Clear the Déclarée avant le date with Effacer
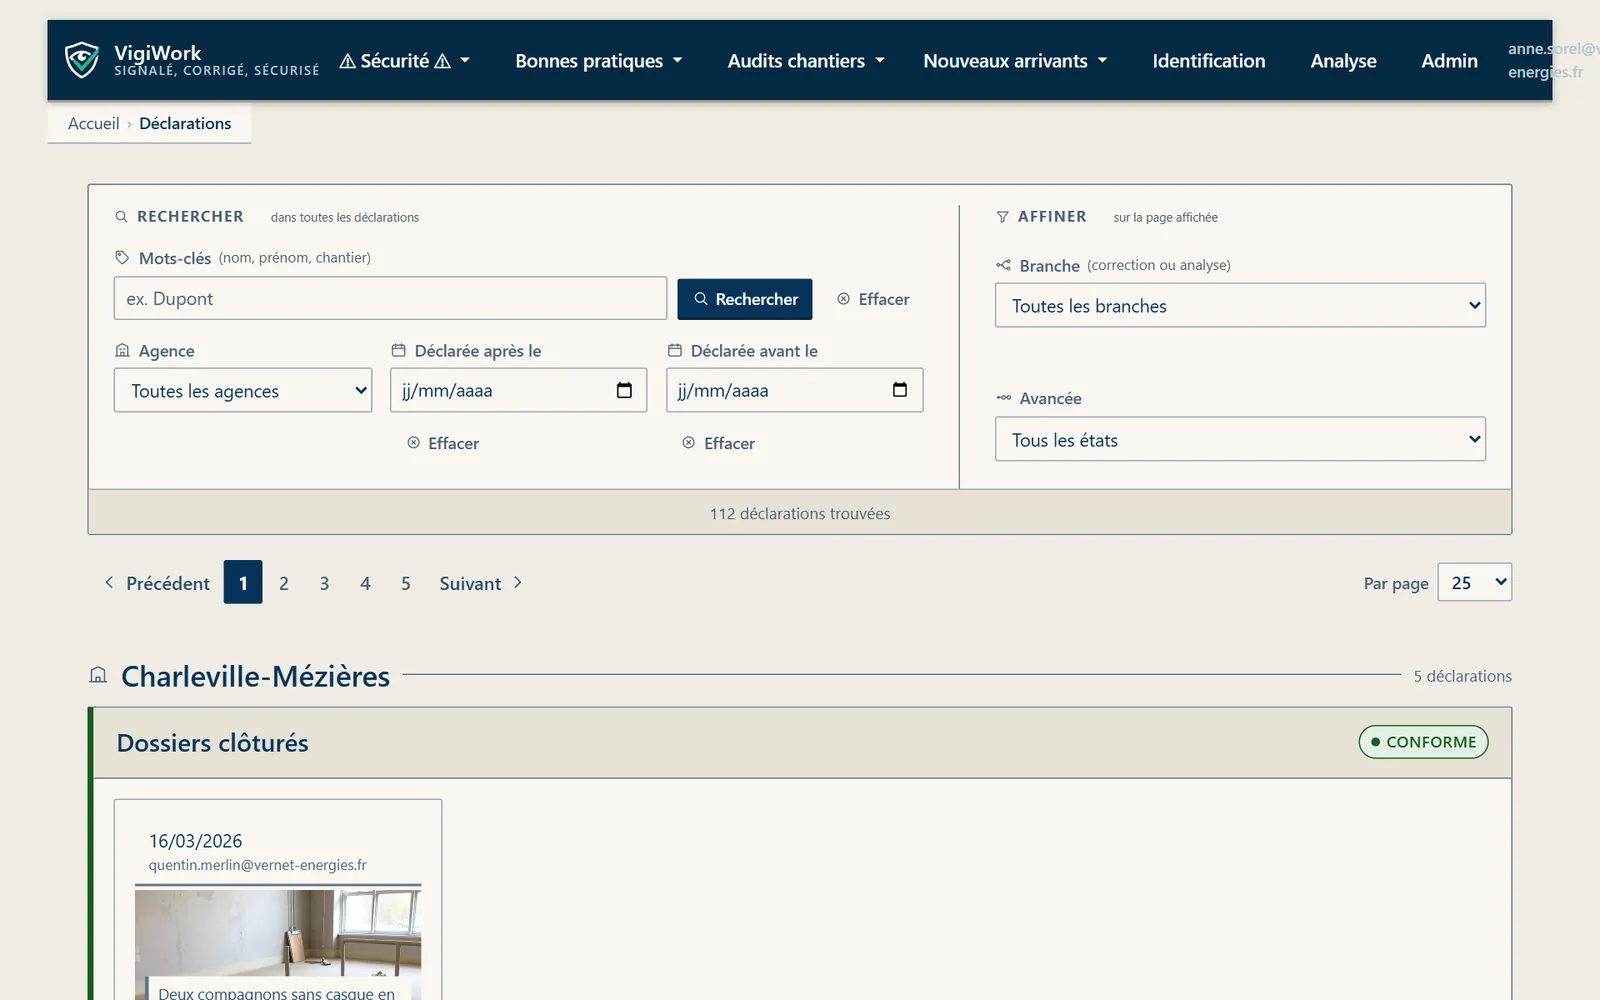Viewport: 1600px width, 1000px height. pos(718,443)
